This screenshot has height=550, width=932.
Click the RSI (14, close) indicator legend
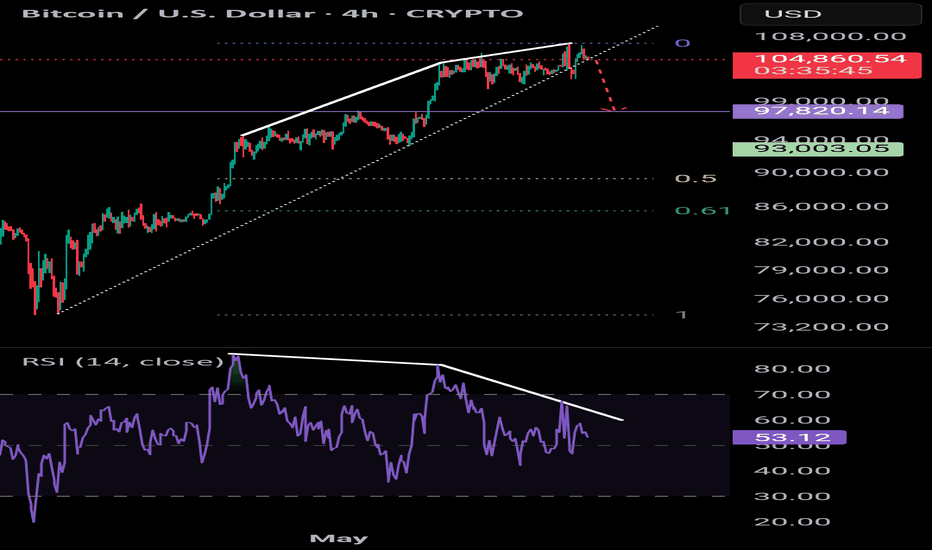point(123,362)
